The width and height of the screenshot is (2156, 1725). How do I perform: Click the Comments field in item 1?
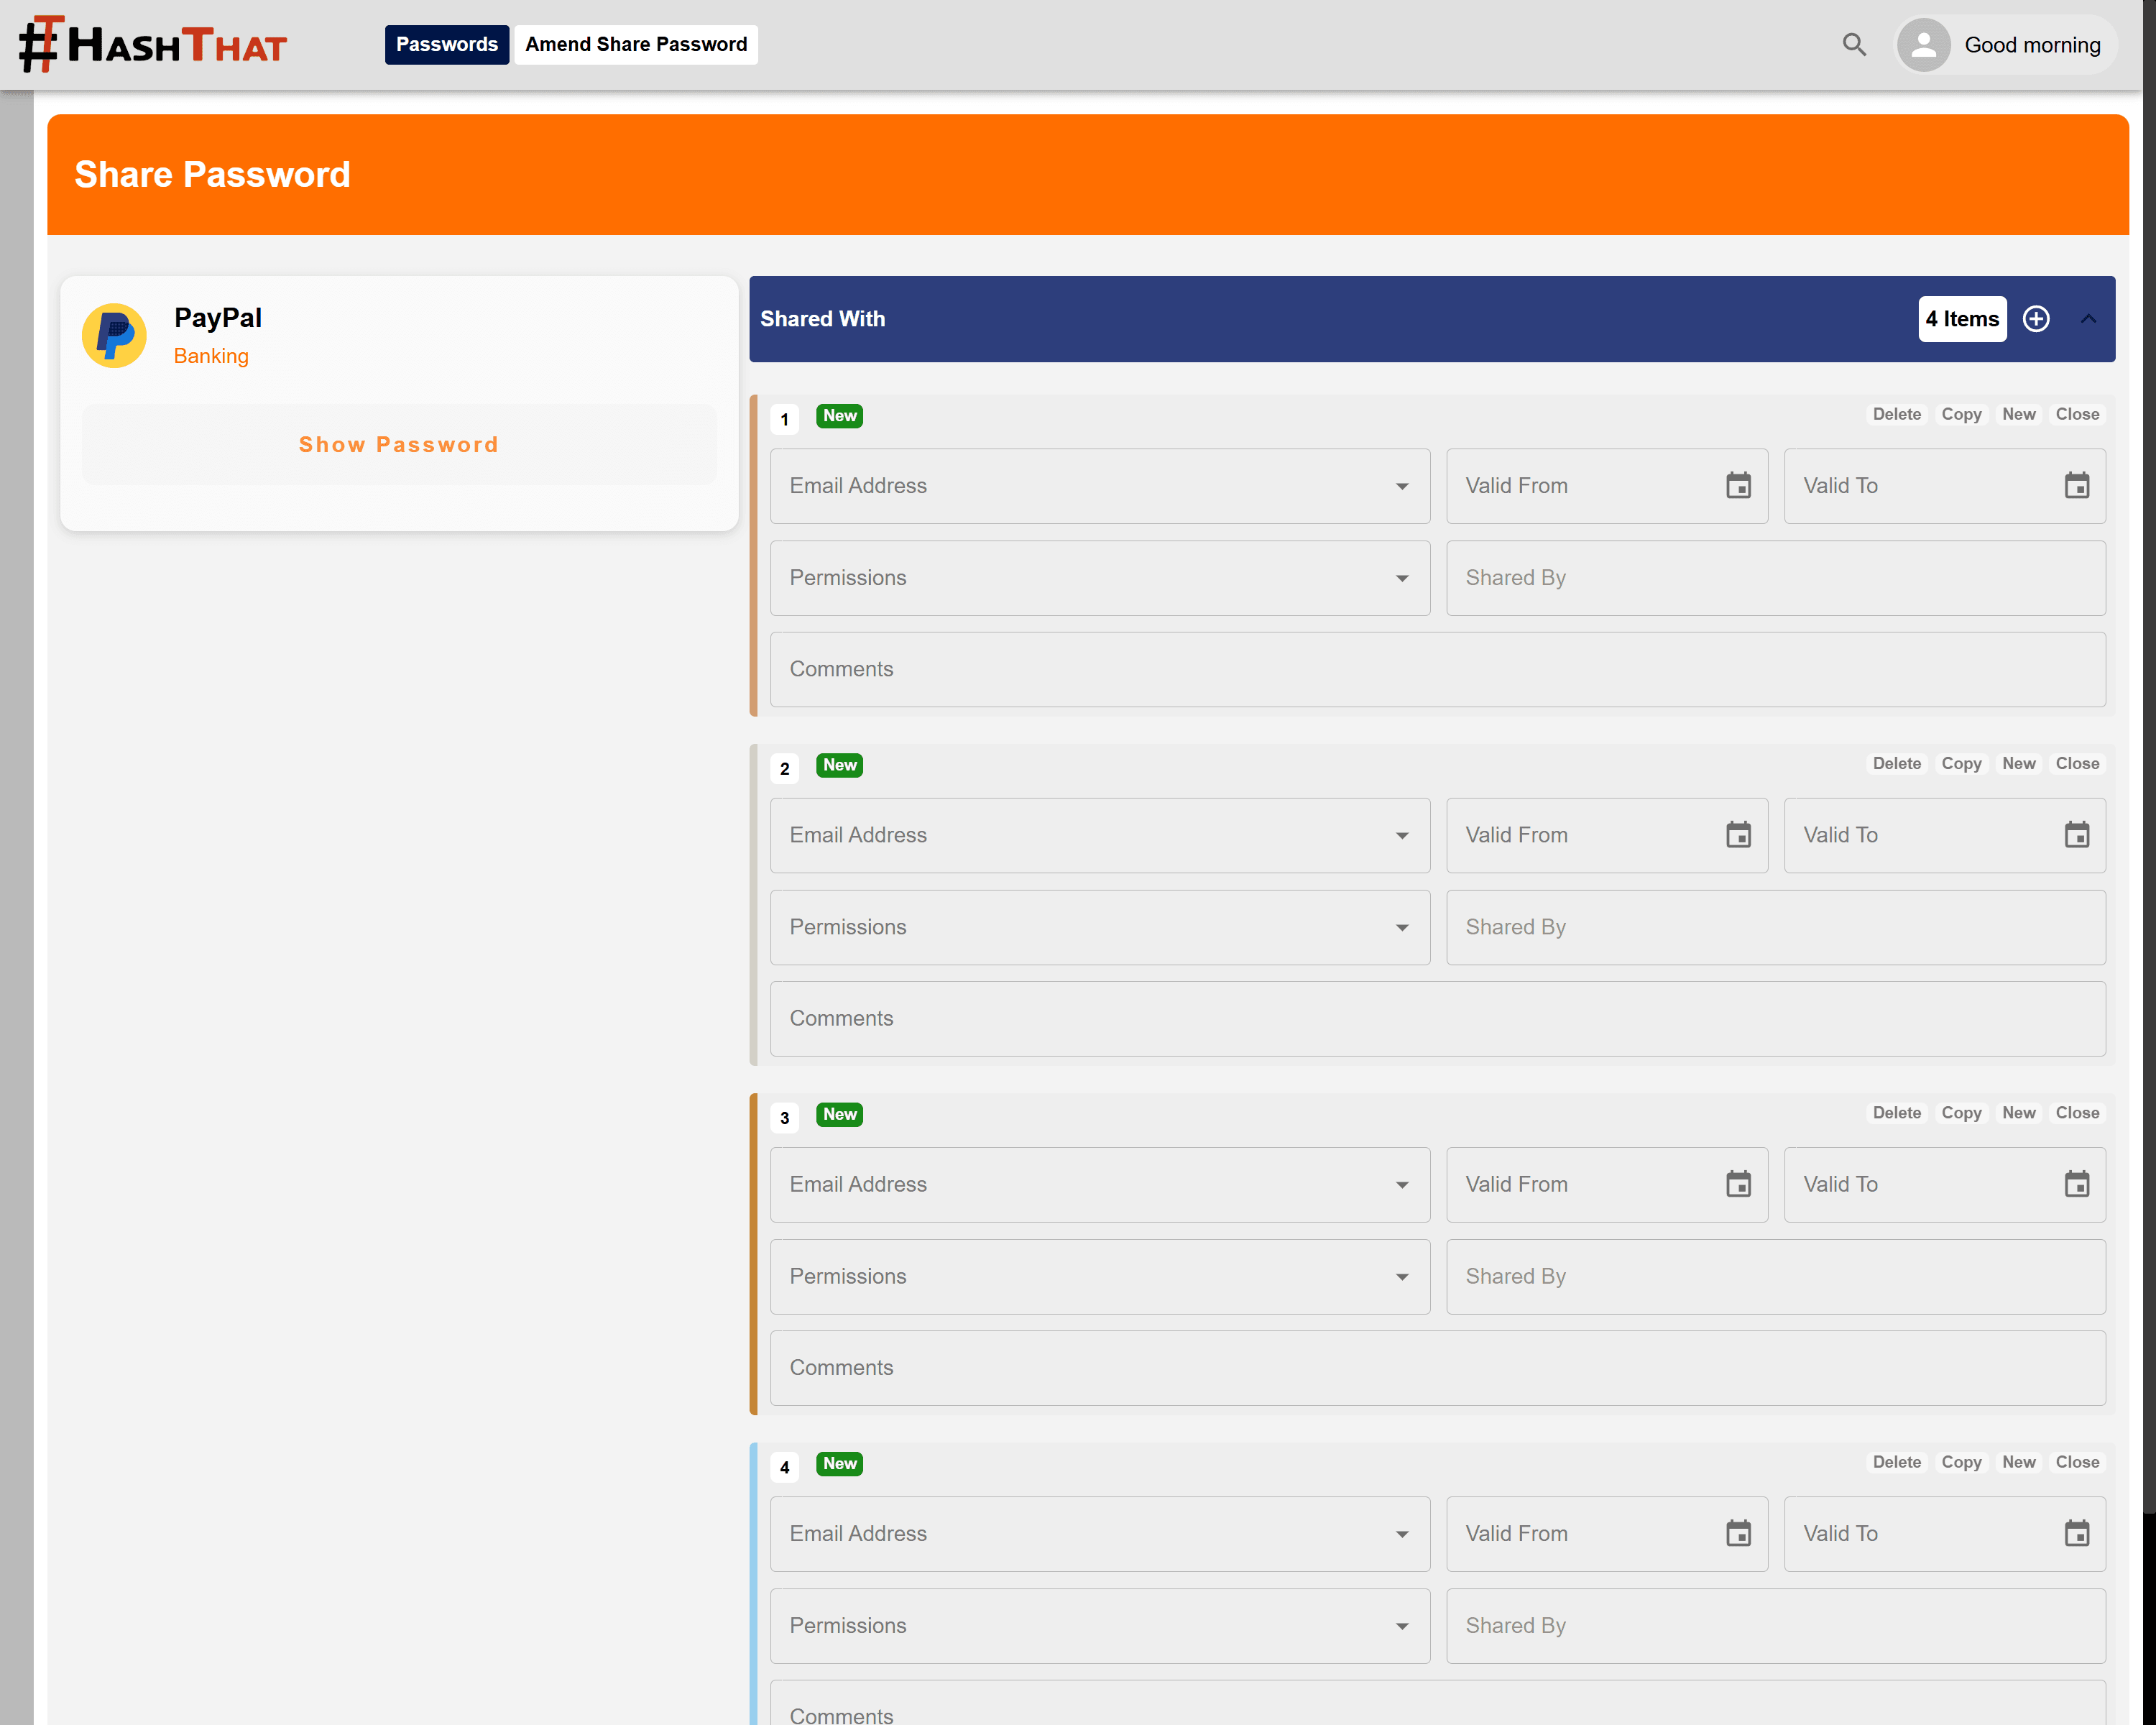(1437, 669)
